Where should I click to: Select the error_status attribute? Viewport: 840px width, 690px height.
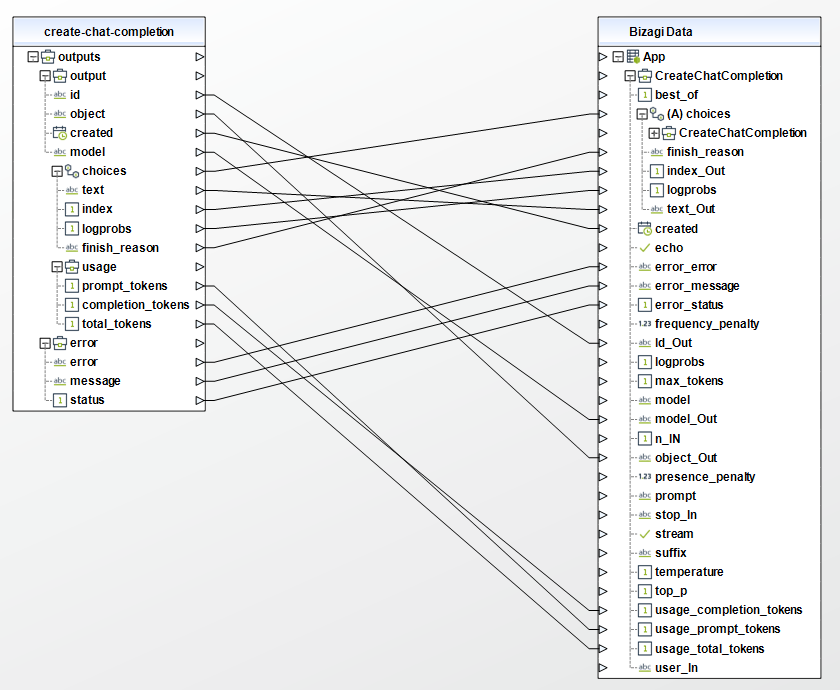click(689, 305)
